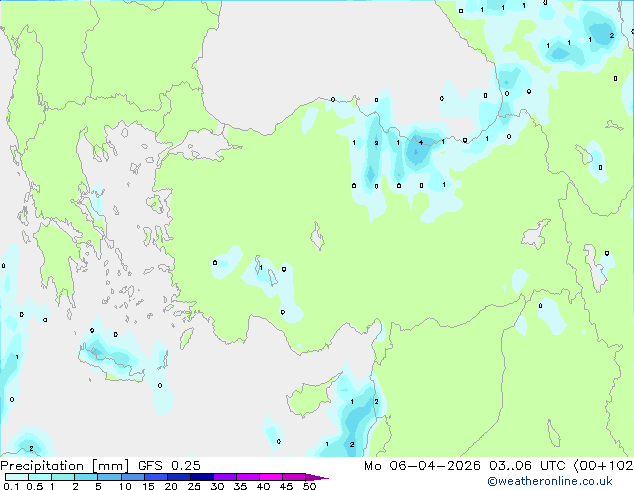This screenshot has height=490, width=634.
Task: Click the 0.5–1 mm legend color swatch
Action: tap(40, 477)
